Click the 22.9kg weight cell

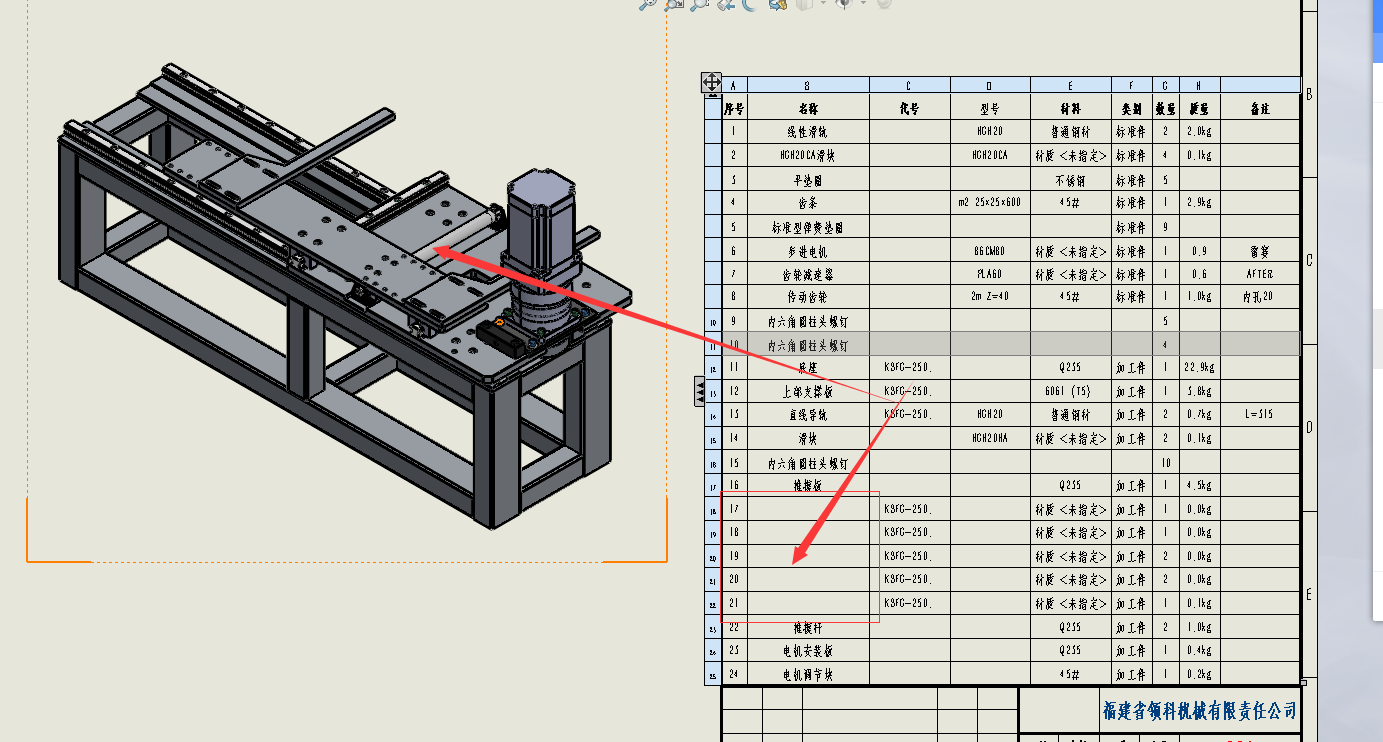(x=1200, y=369)
